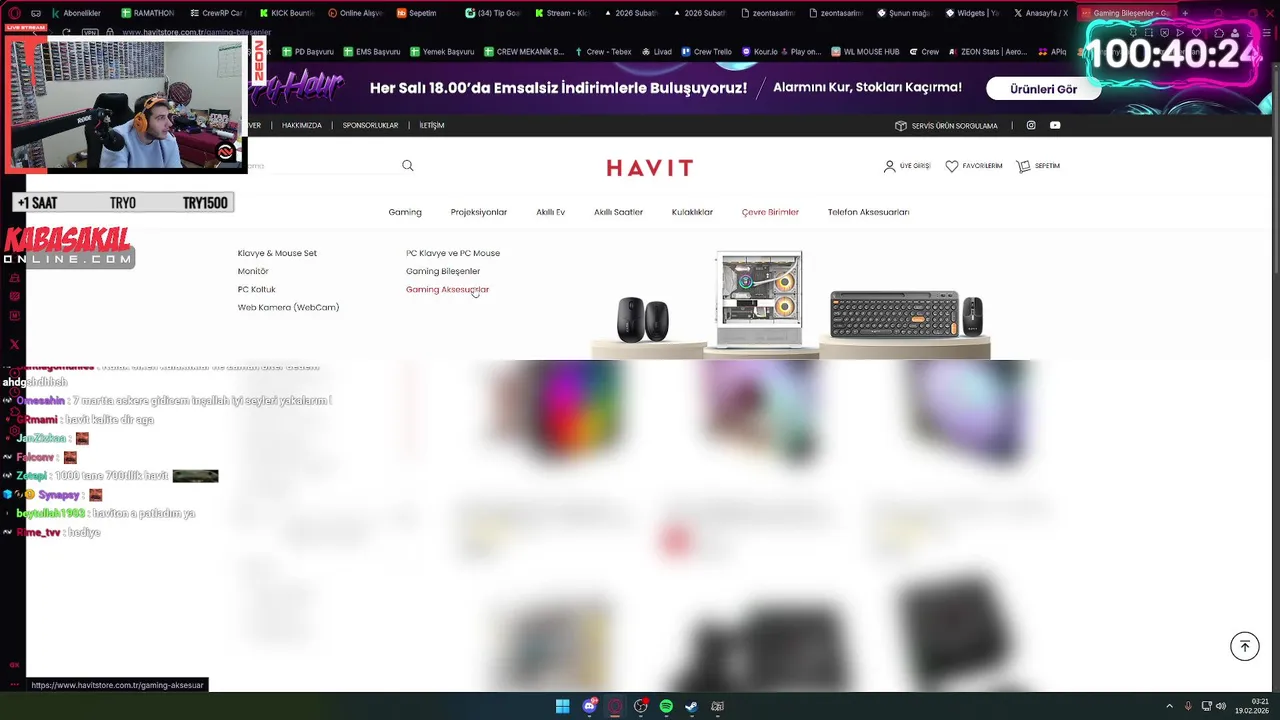This screenshot has height=720, width=1280.
Task: Open Steam from the taskbar
Action: click(x=691, y=706)
